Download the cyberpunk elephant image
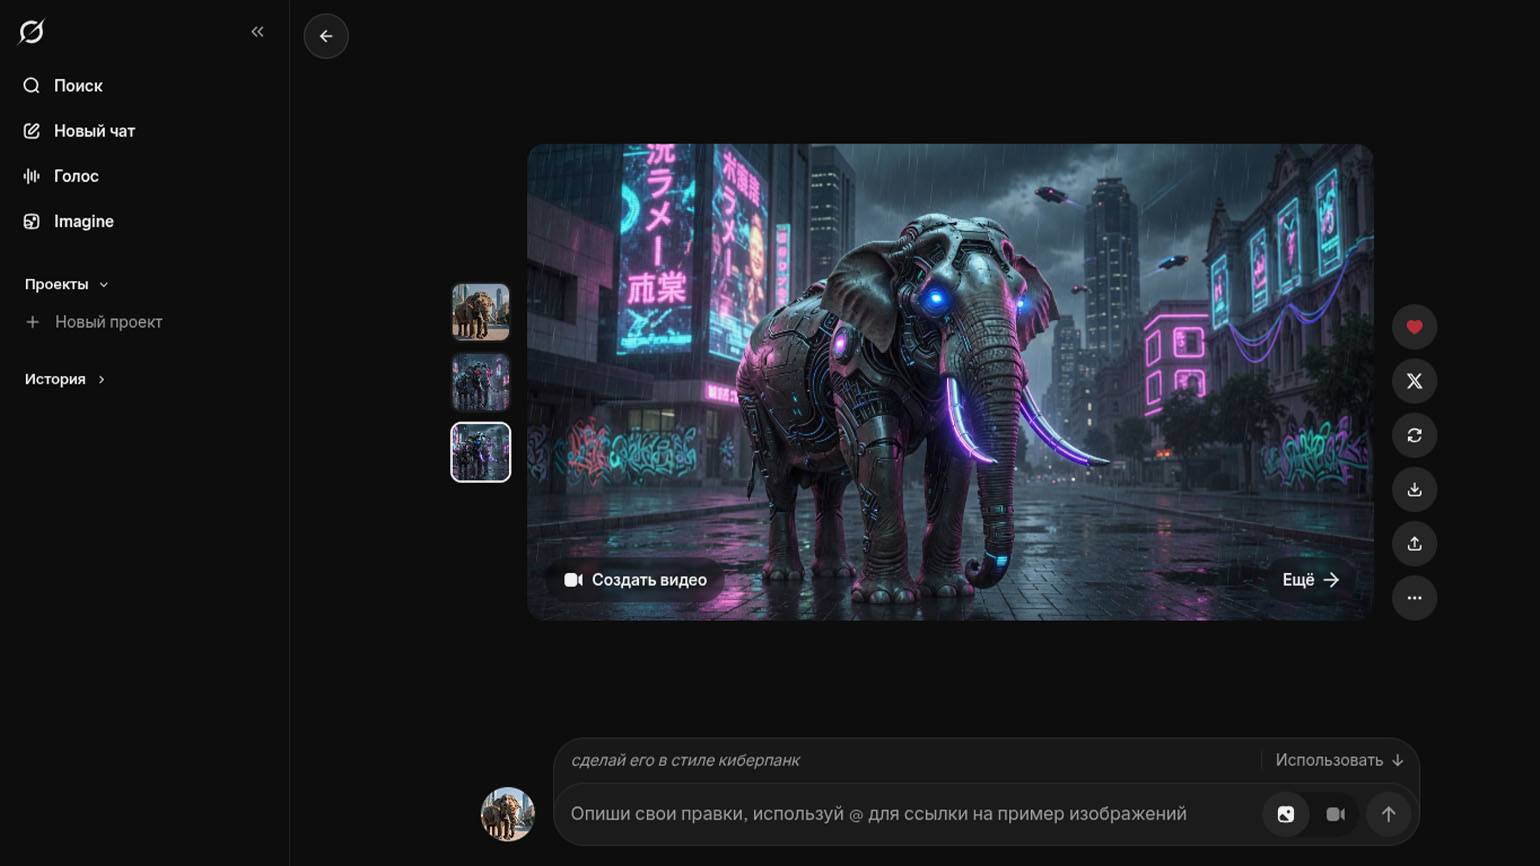The image size is (1540, 866). point(1414,489)
